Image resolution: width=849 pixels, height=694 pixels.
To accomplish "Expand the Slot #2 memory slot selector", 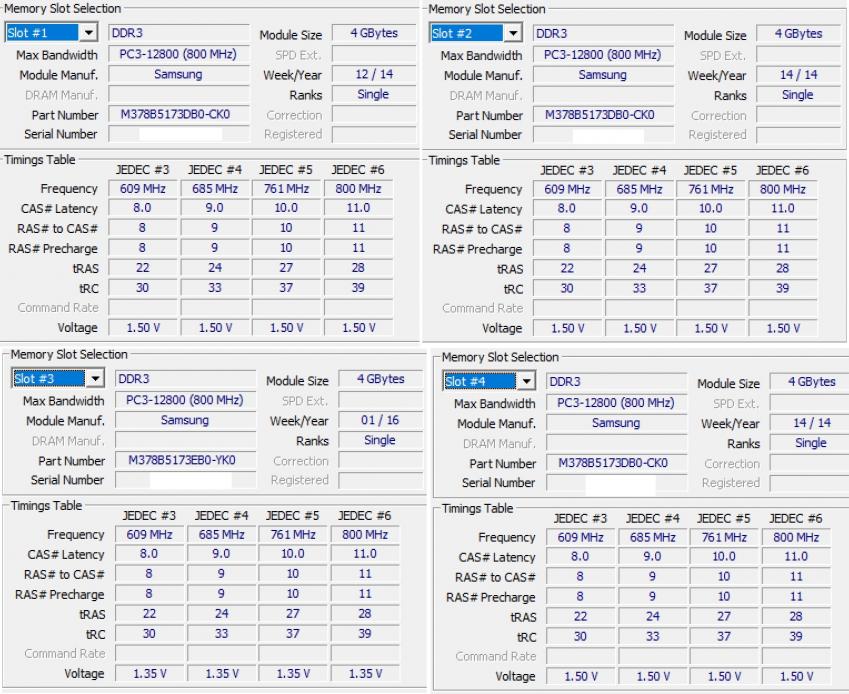I will (x=513, y=34).
